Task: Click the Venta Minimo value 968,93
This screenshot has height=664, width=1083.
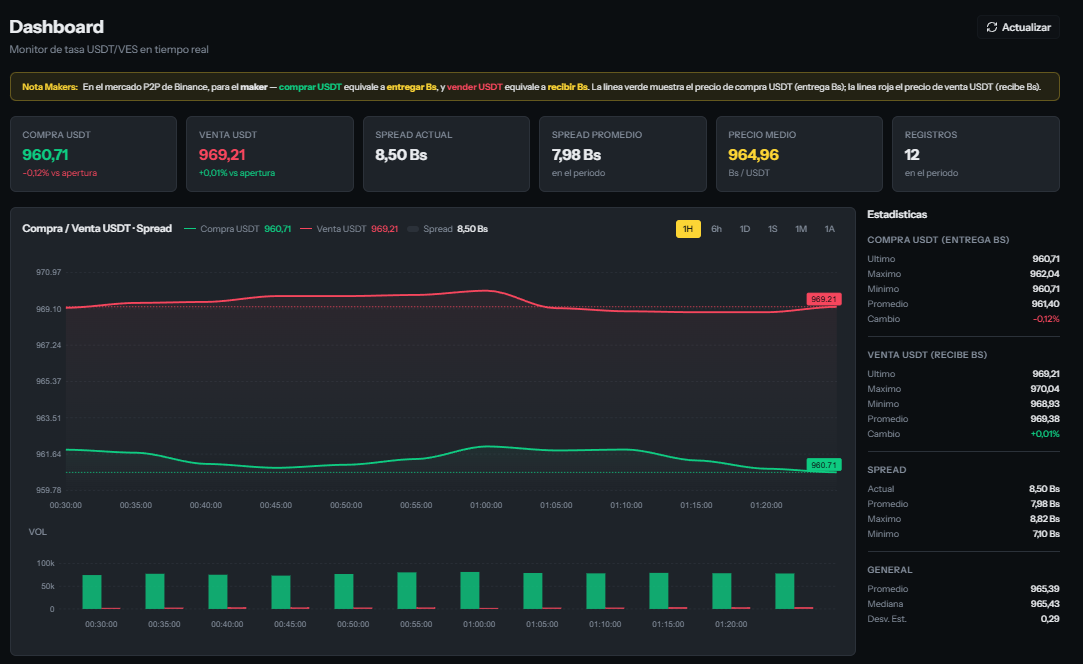Action: (x=1044, y=404)
